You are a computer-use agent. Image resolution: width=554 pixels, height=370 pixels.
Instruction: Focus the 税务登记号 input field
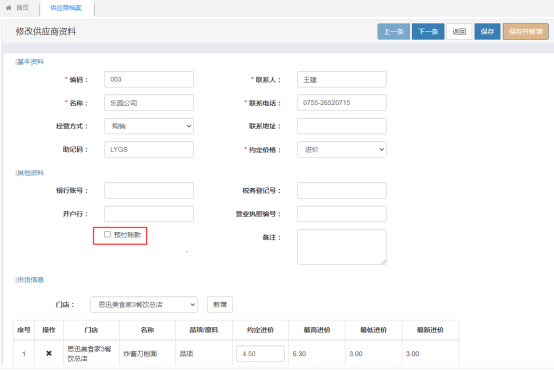click(342, 190)
